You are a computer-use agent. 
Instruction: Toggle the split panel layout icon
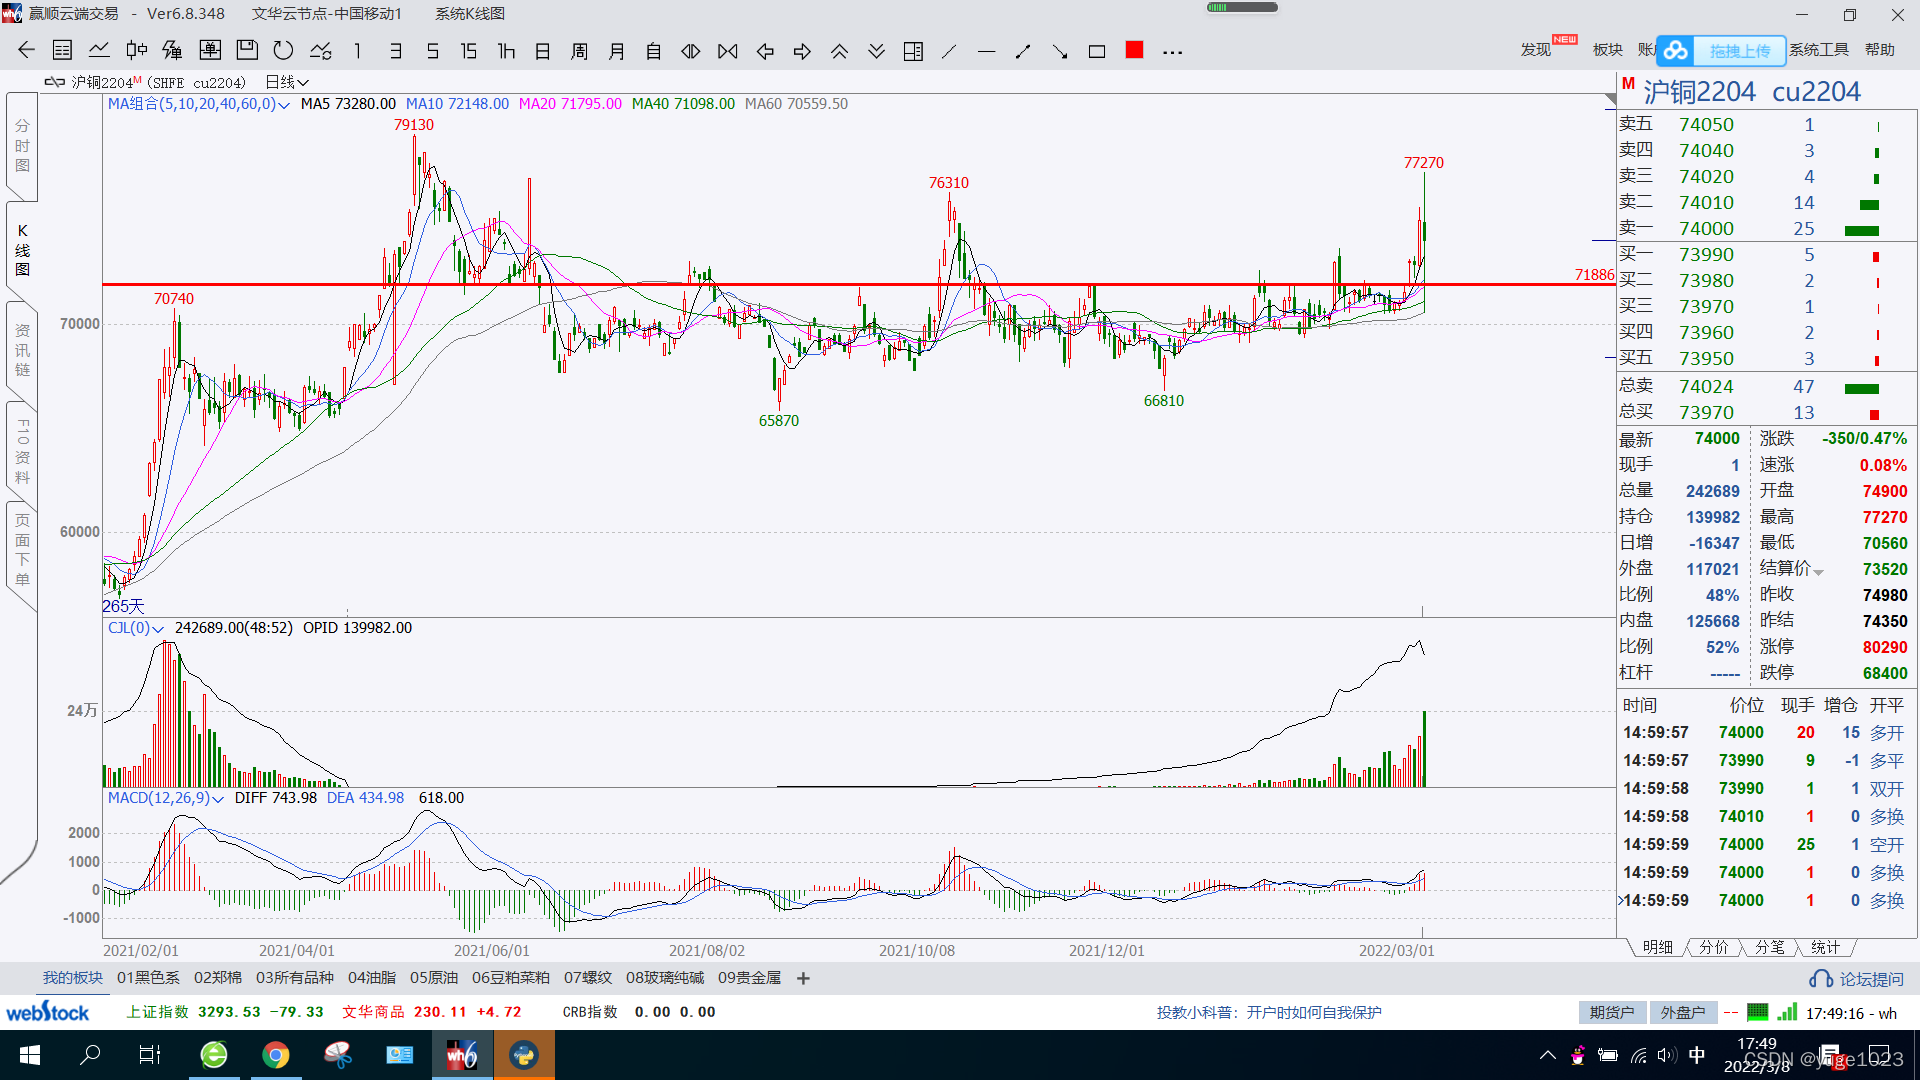[x=913, y=51]
